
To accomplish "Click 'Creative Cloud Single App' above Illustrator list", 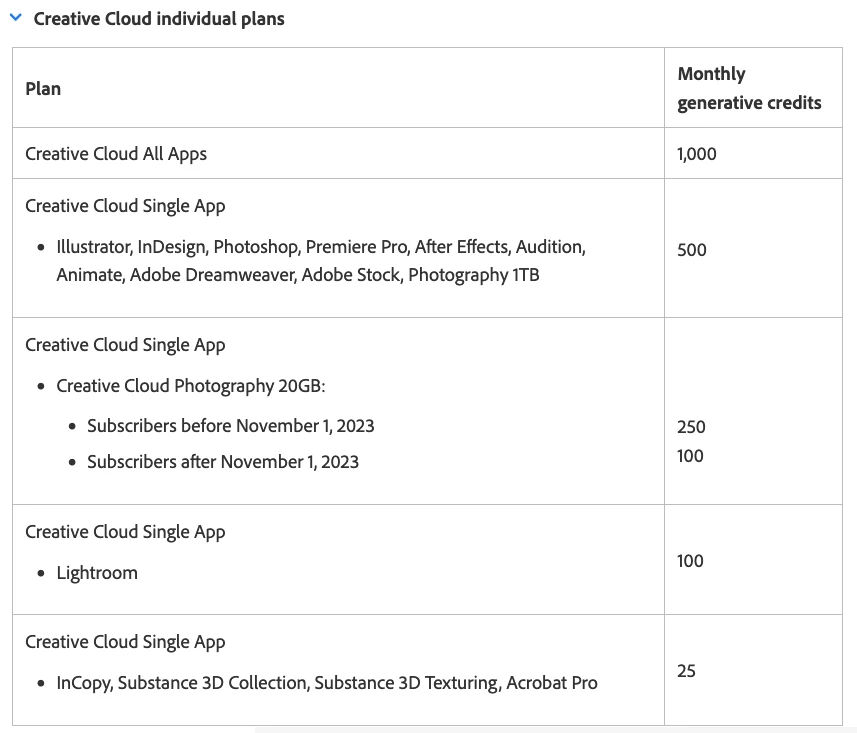I will (125, 206).
